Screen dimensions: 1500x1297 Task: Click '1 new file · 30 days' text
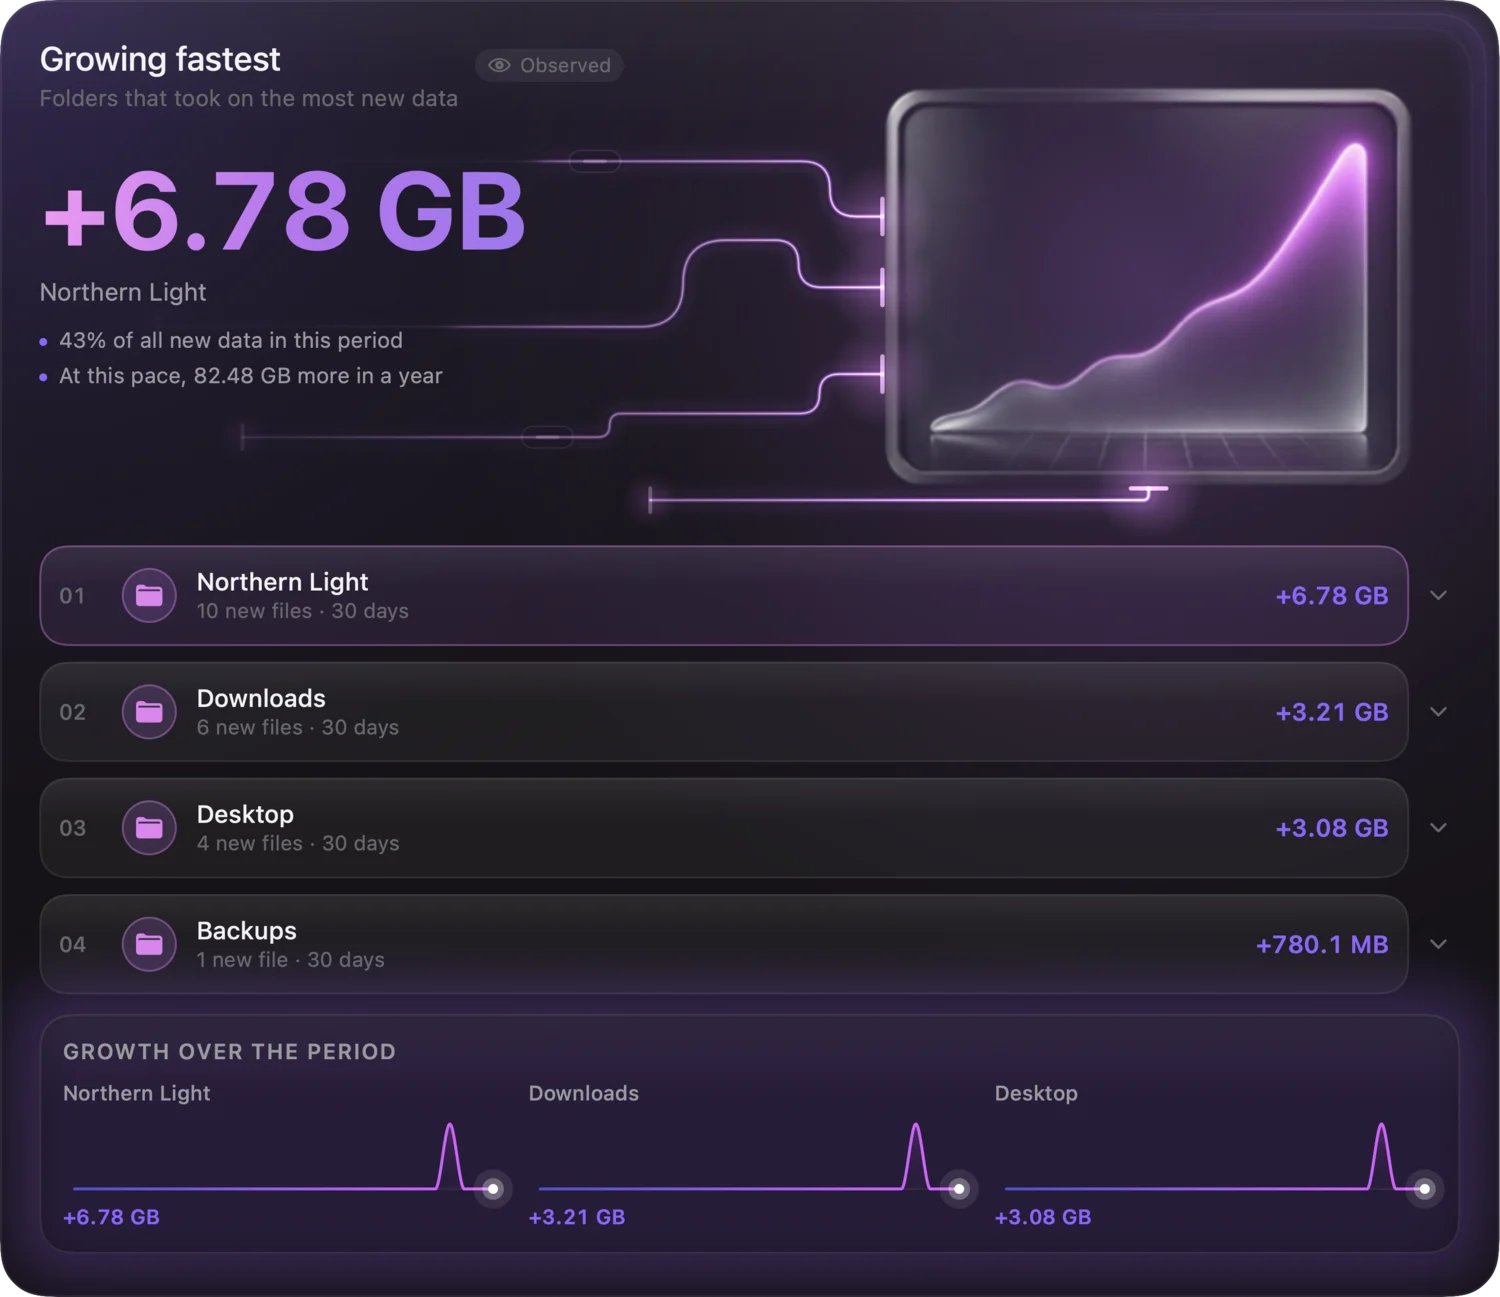tap(290, 960)
